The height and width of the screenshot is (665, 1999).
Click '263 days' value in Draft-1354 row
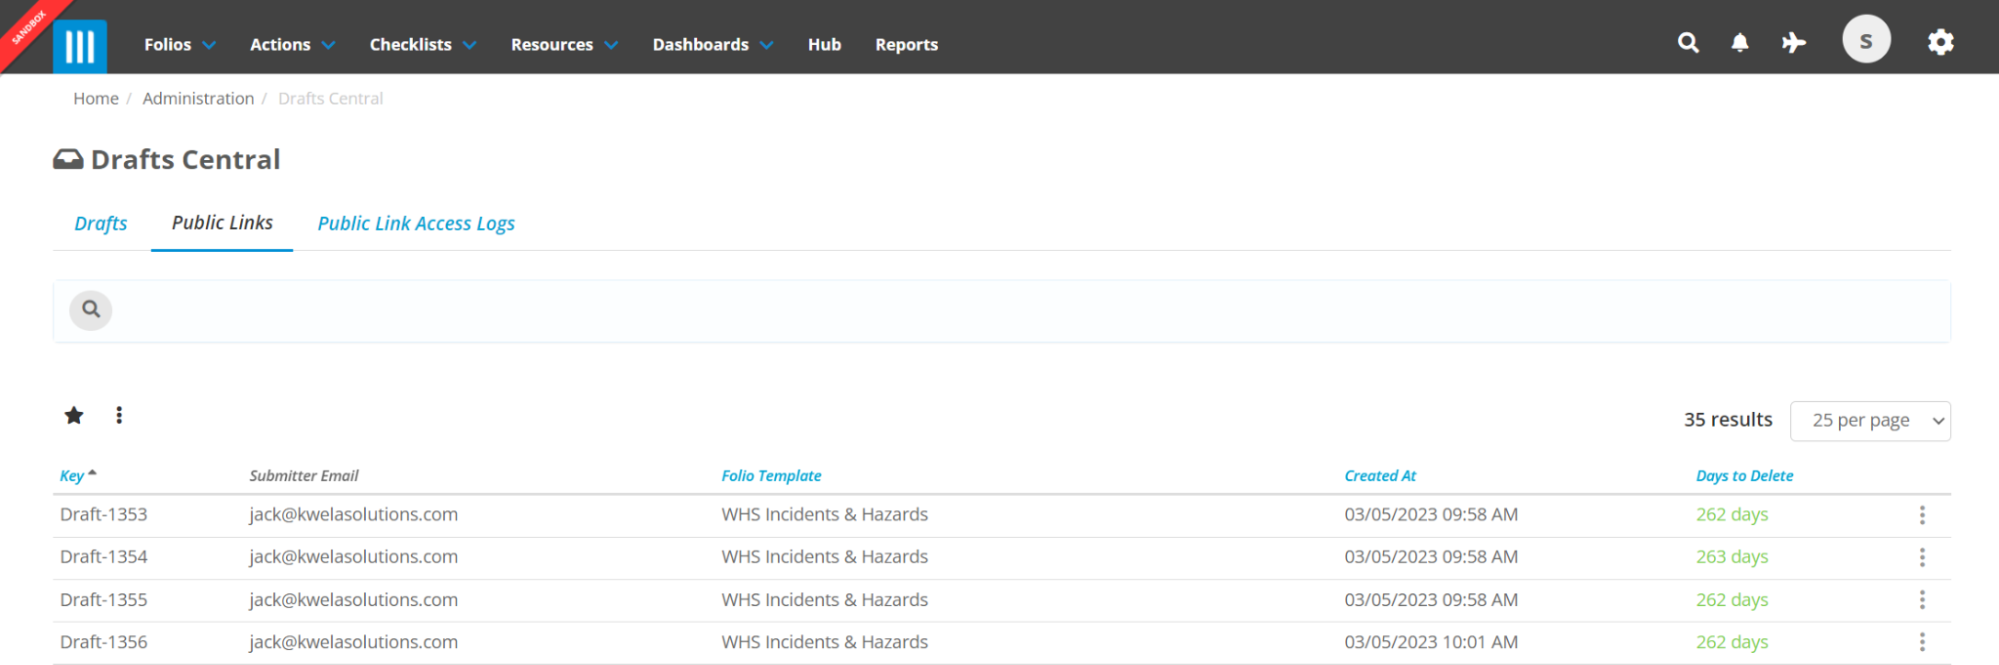click(1732, 557)
